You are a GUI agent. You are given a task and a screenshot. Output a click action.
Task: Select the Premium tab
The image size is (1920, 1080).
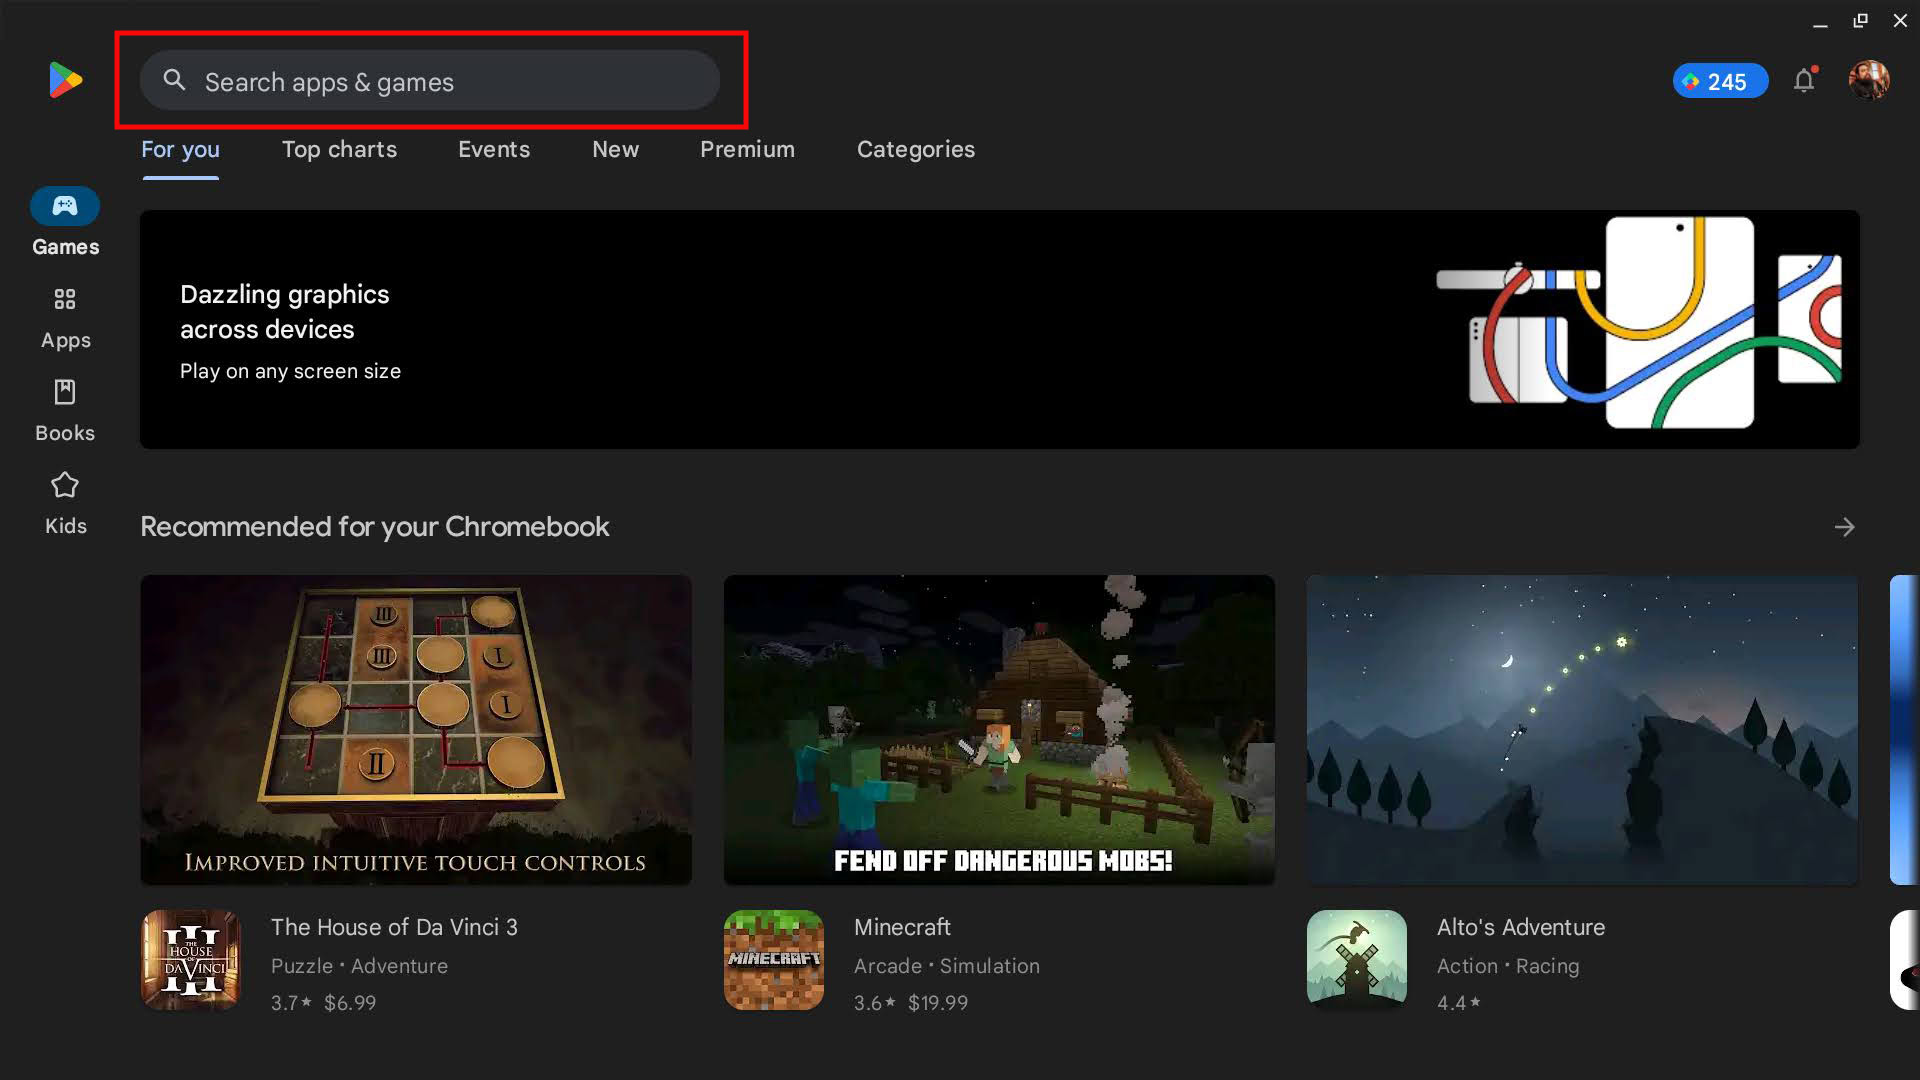tap(747, 149)
